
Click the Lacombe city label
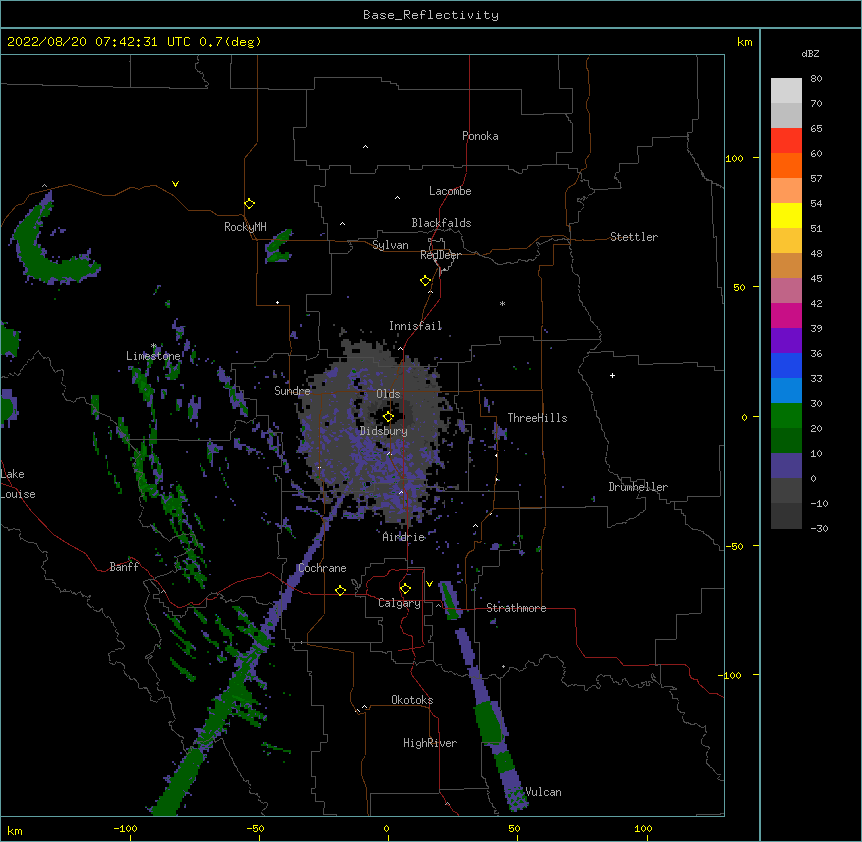[450, 191]
